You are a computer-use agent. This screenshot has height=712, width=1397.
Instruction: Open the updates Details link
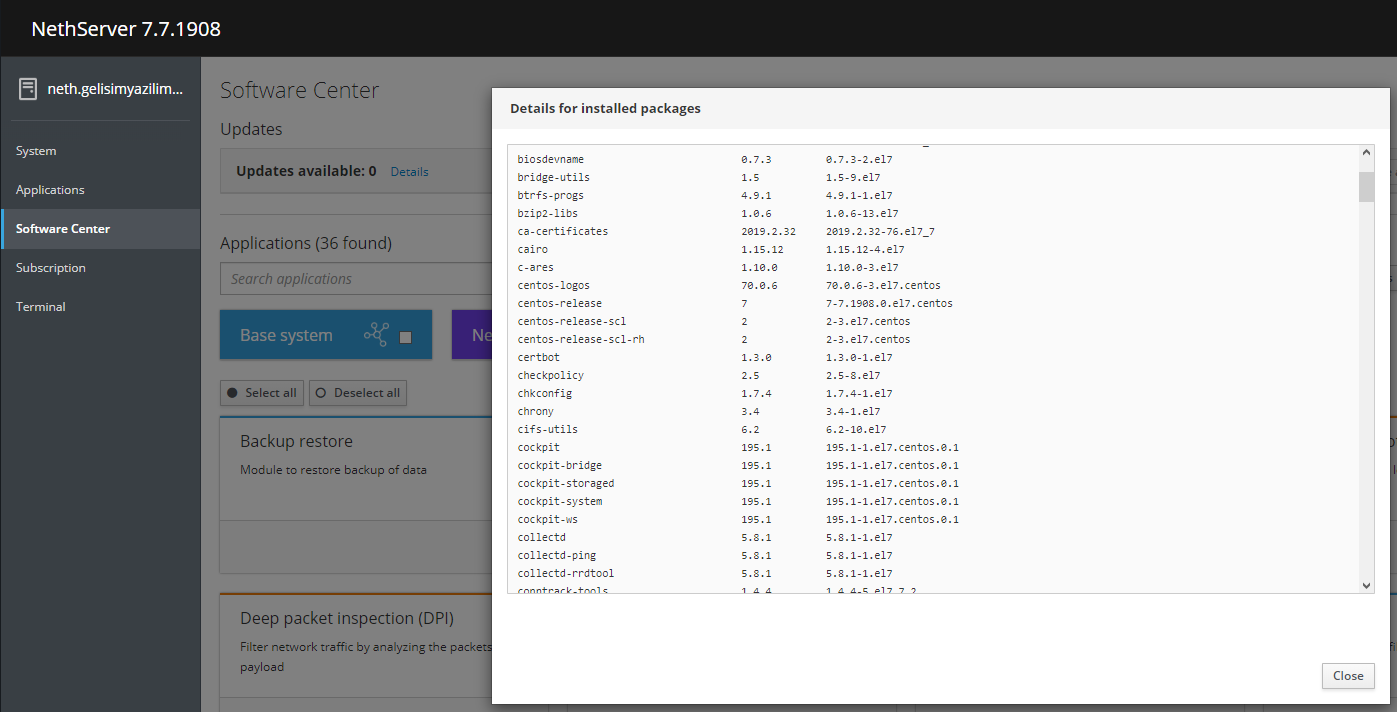(409, 172)
